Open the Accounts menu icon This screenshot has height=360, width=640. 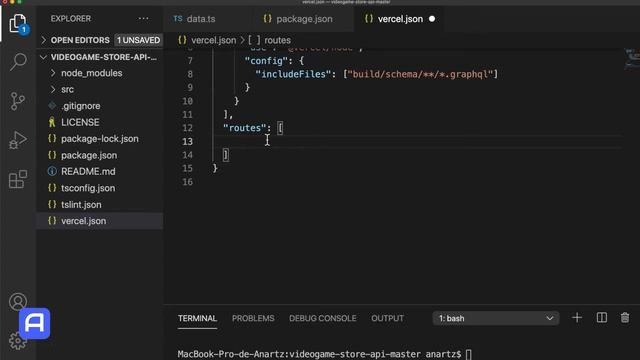coord(18,302)
